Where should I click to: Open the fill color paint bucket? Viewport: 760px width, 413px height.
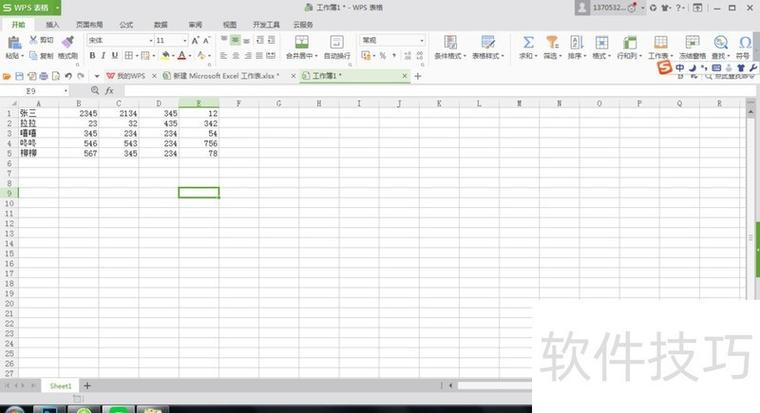[x=165, y=56]
